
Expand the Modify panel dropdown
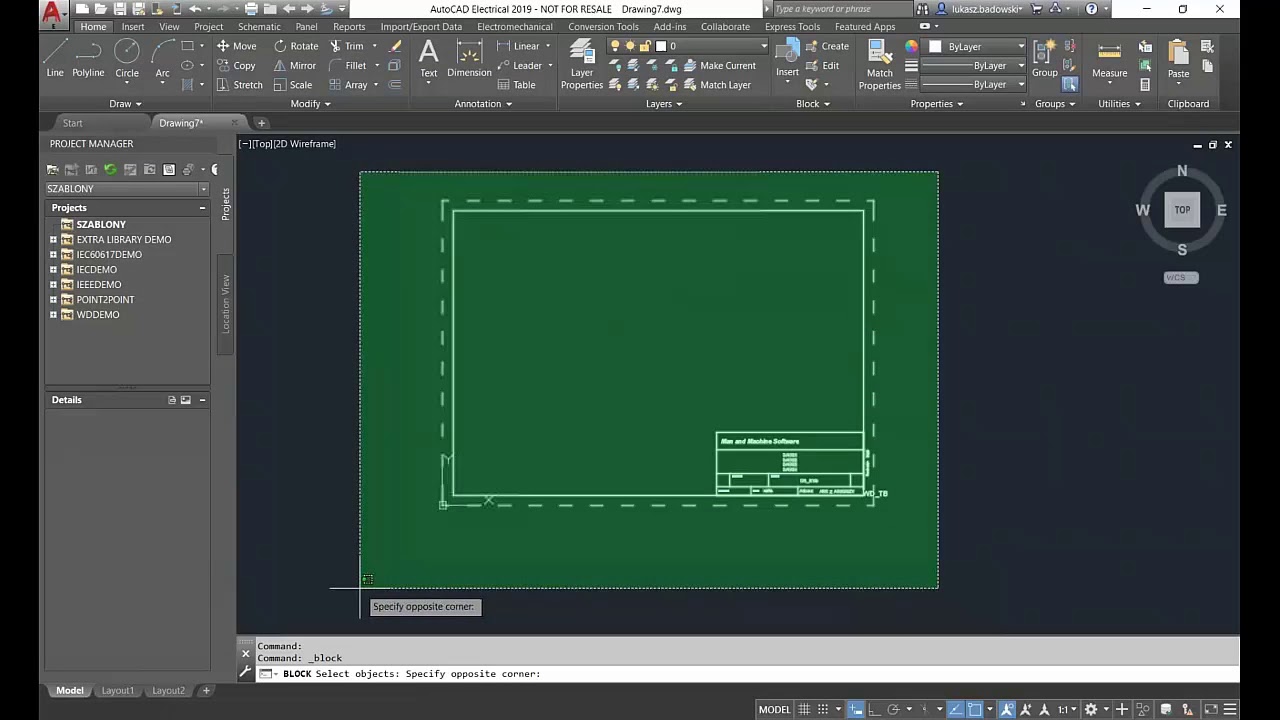coord(311,104)
